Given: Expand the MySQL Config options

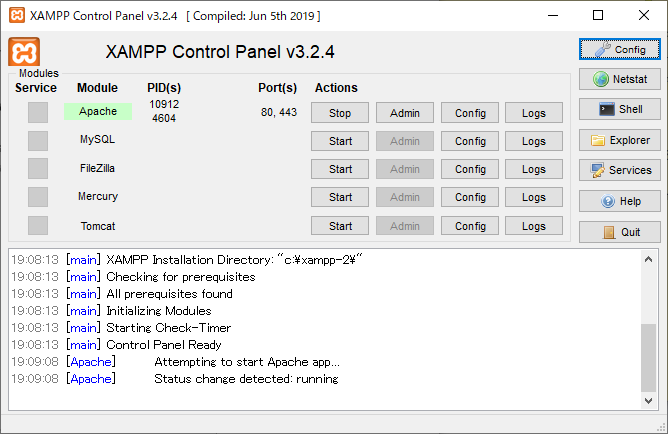Looking at the screenshot, I should pos(470,141).
